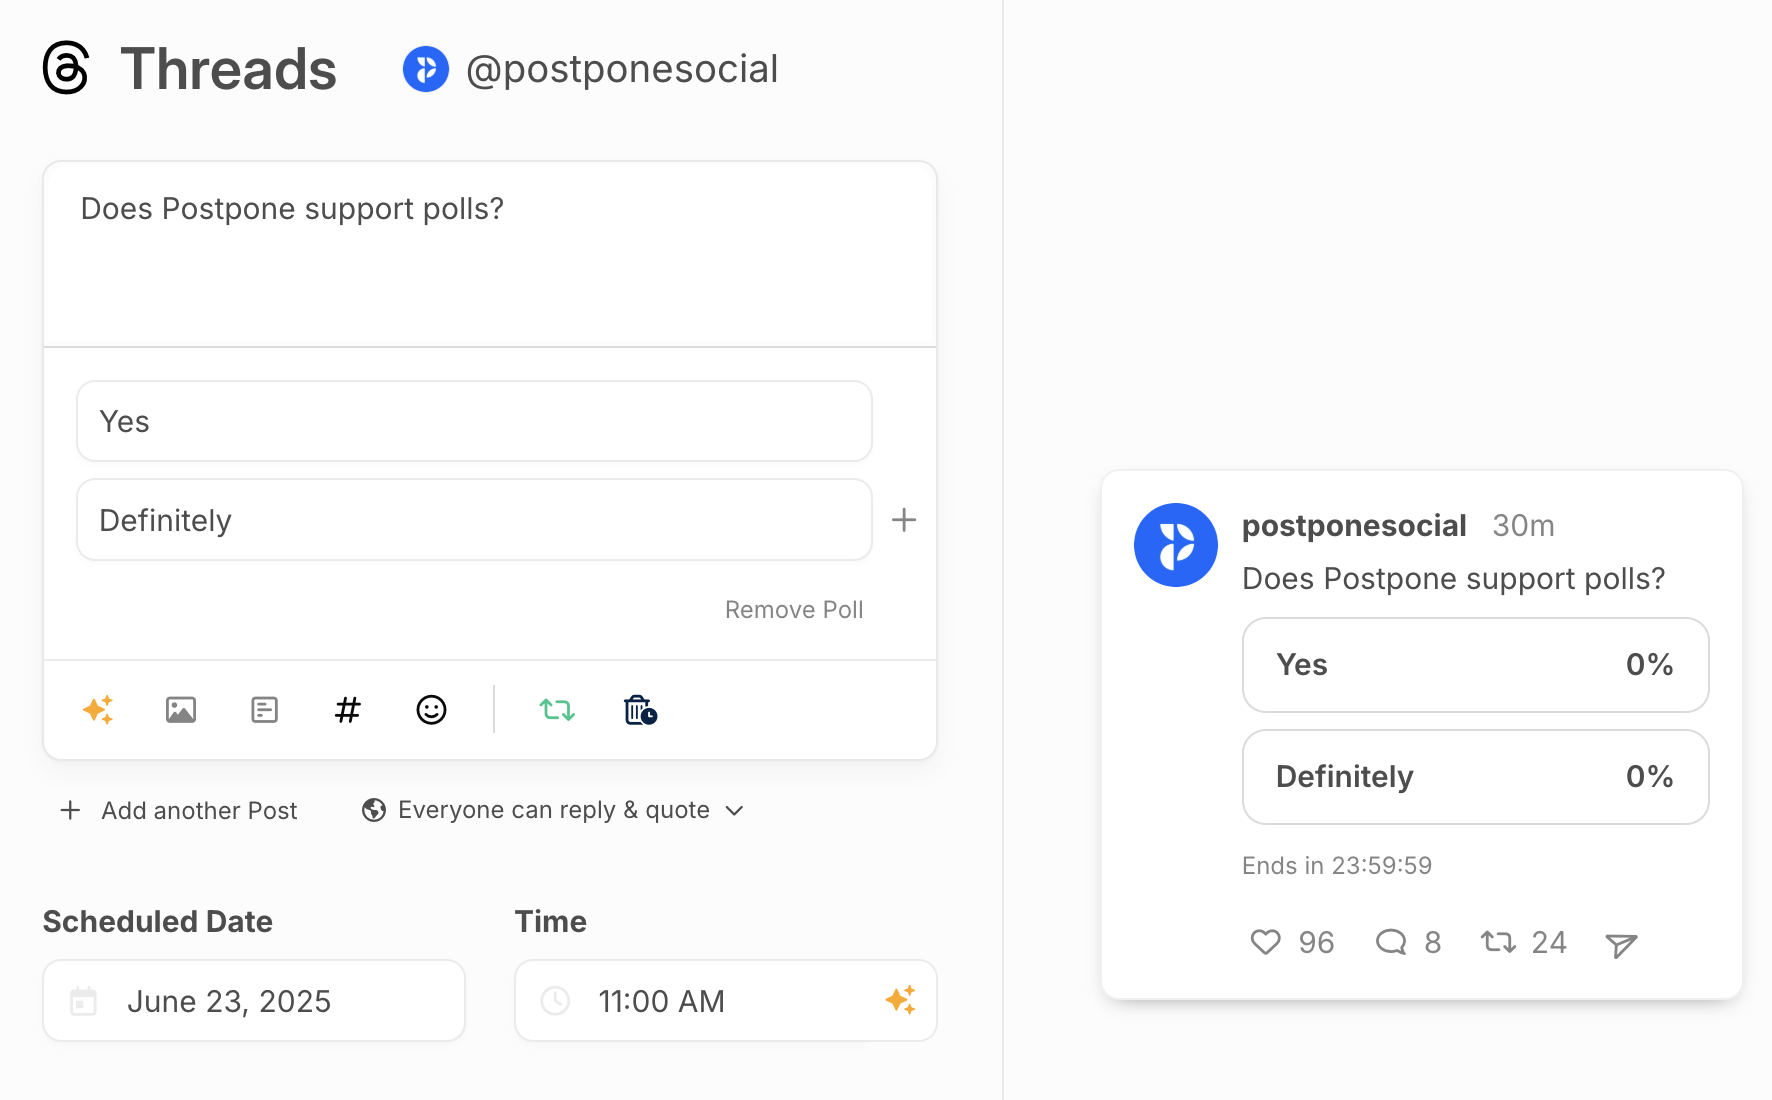
Task: Select the Yes option in preview poll
Action: [1476, 665]
